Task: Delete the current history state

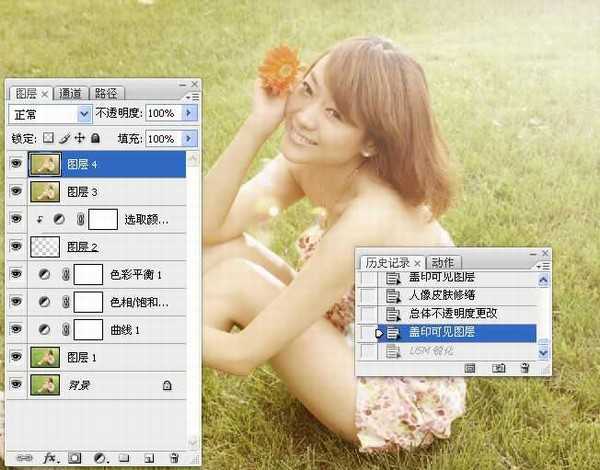Action: click(525, 368)
